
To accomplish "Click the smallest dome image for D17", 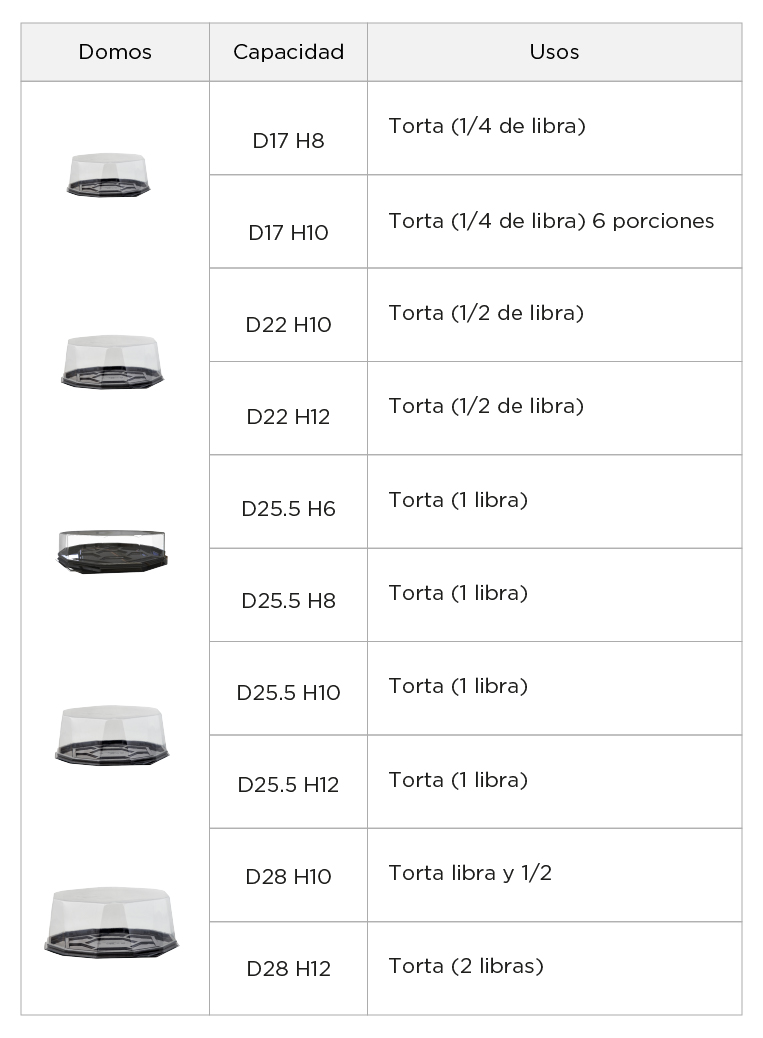I will pyautogui.click(x=109, y=175).
